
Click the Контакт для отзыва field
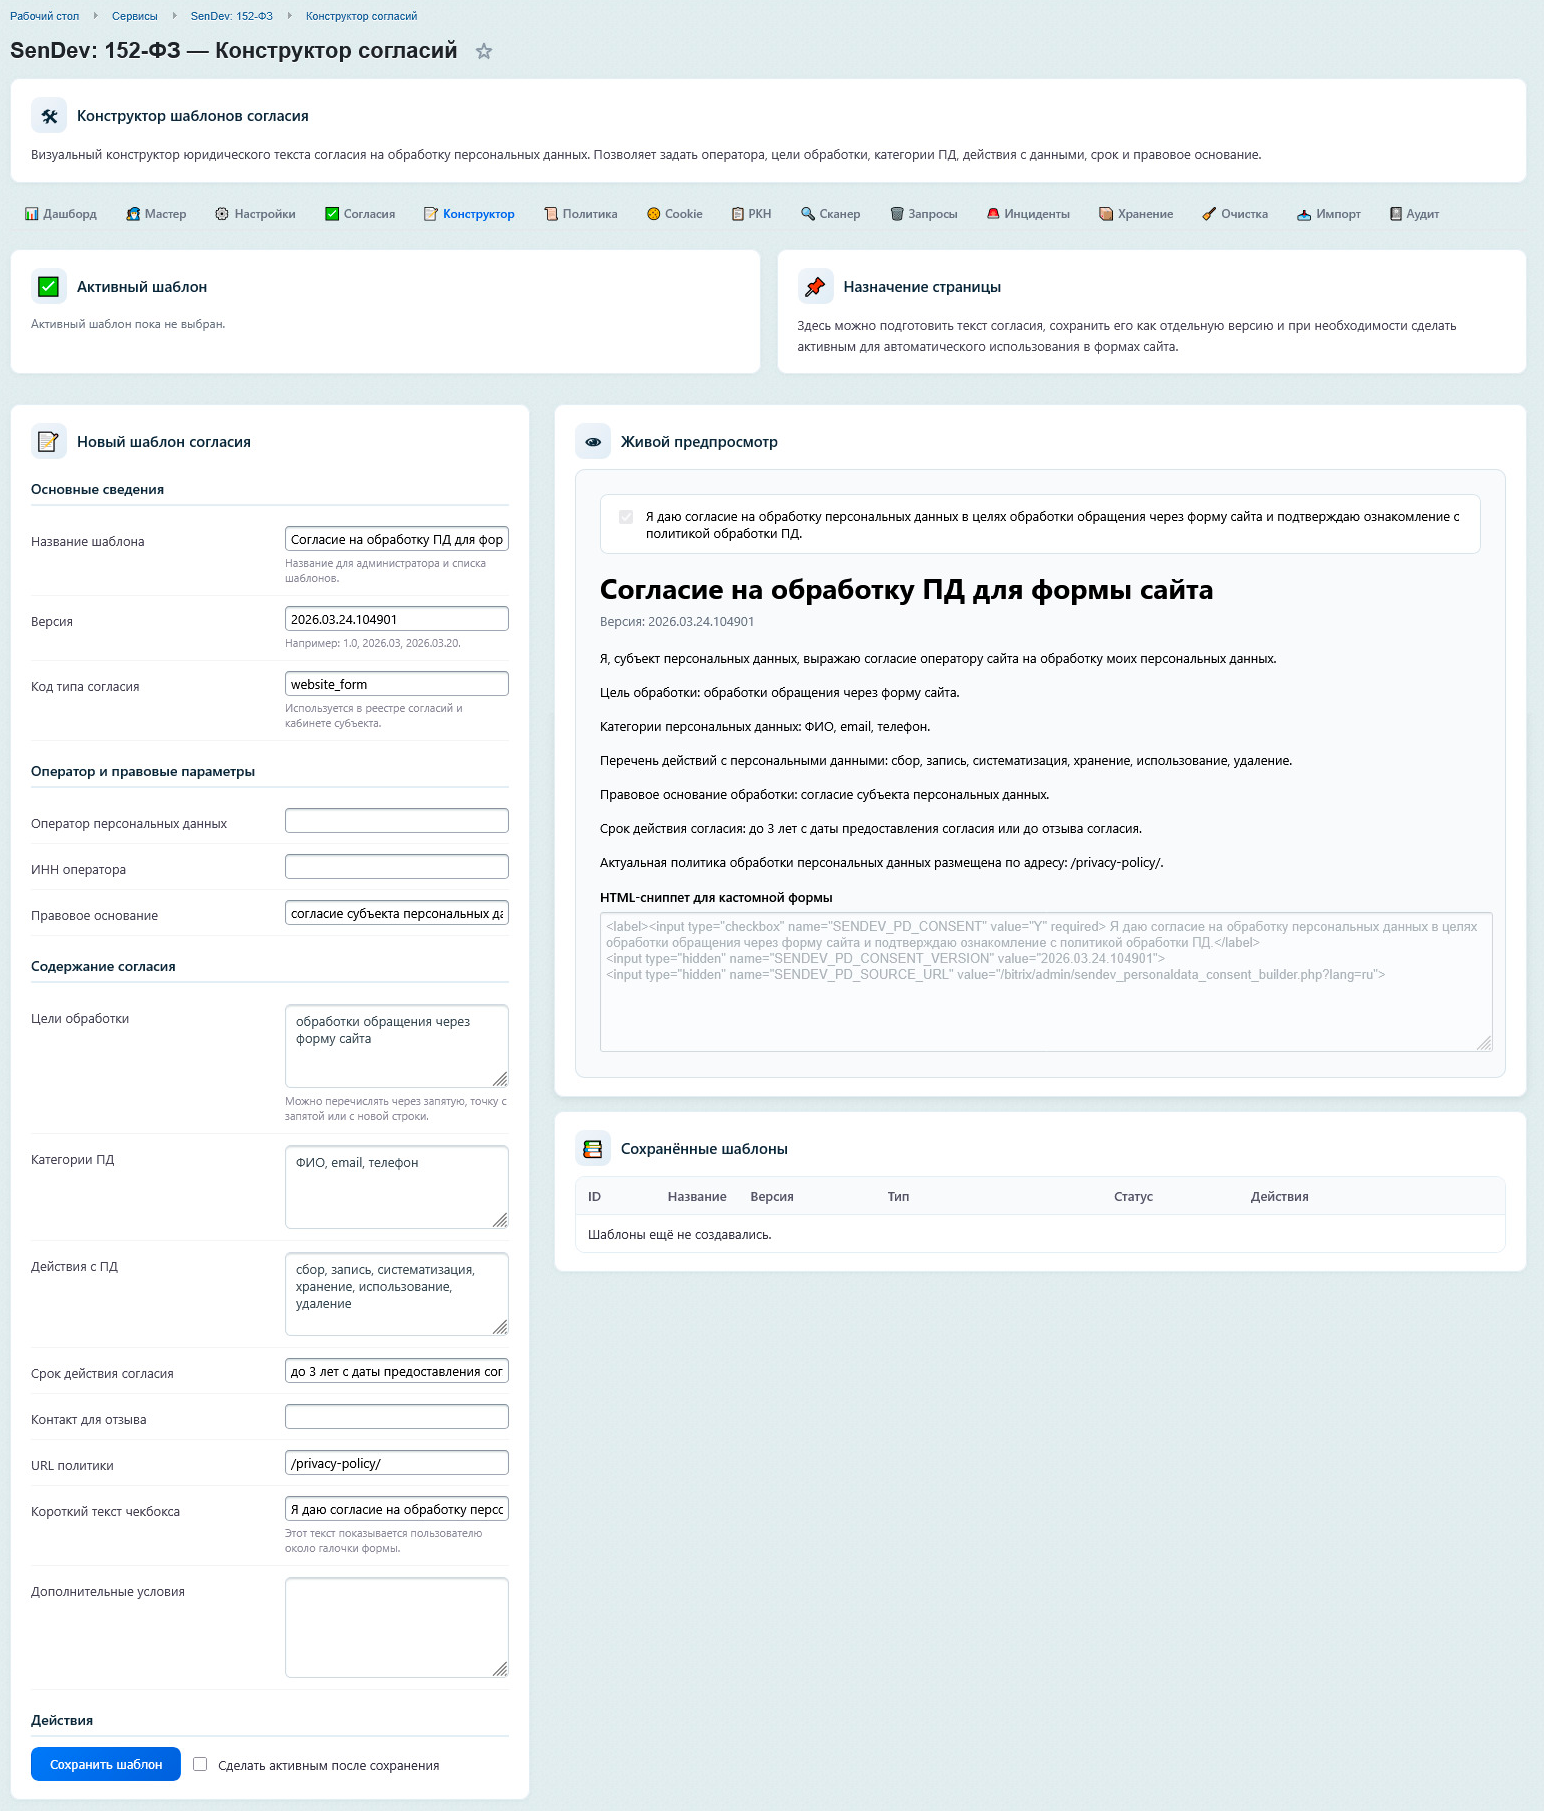[x=396, y=1417]
